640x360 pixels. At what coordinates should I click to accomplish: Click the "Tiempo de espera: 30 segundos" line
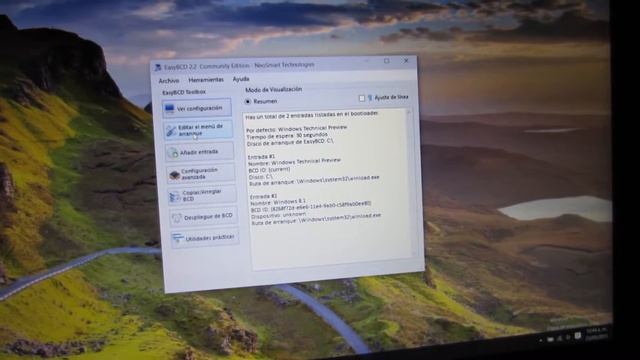(287, 136)
